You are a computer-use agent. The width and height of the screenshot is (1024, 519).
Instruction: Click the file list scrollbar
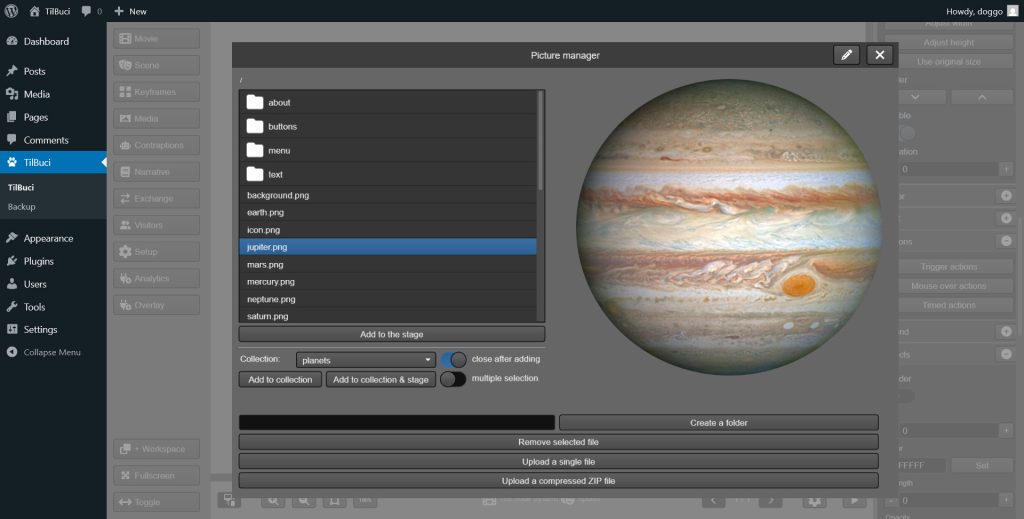pyautogui.click(x=541, y=140)
